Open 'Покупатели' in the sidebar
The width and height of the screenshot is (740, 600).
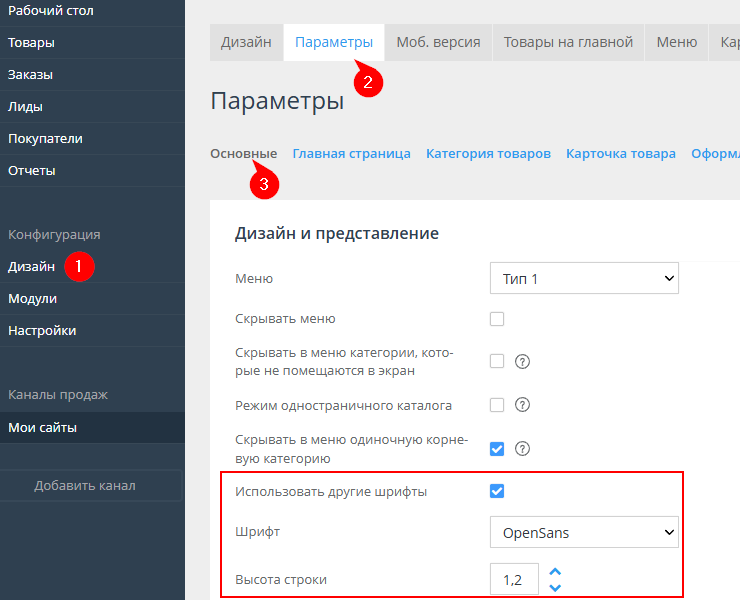pos(92,139)
